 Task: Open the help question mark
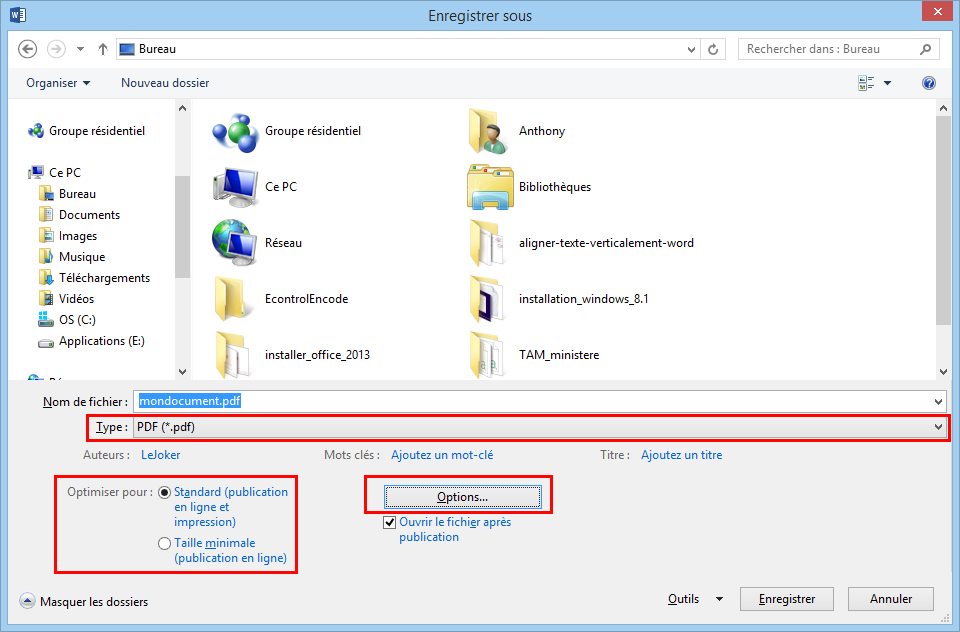pyautogui.click(x=929, y=83)
